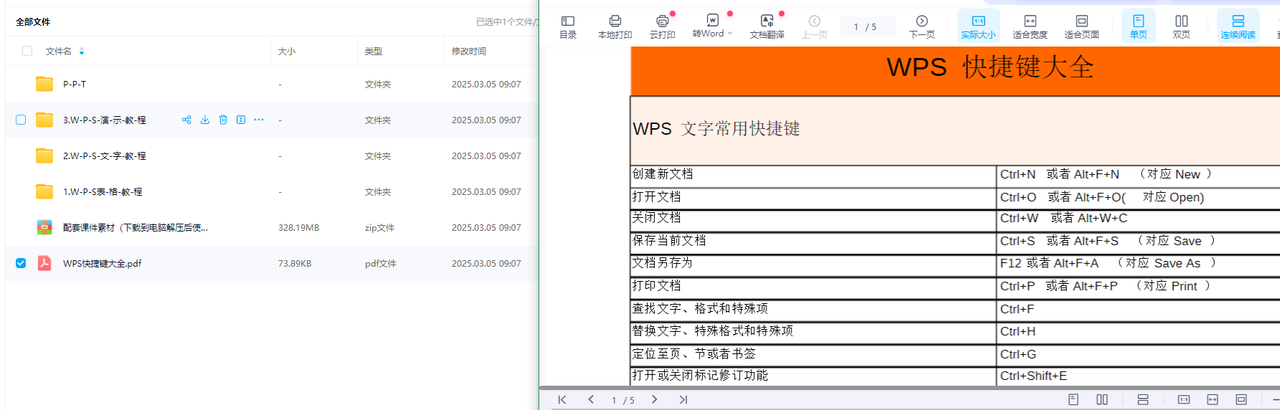This screenshot has height=410, width=1280.
Task: Click single page icon in bottom status bar
Action: coord(1073,400)
